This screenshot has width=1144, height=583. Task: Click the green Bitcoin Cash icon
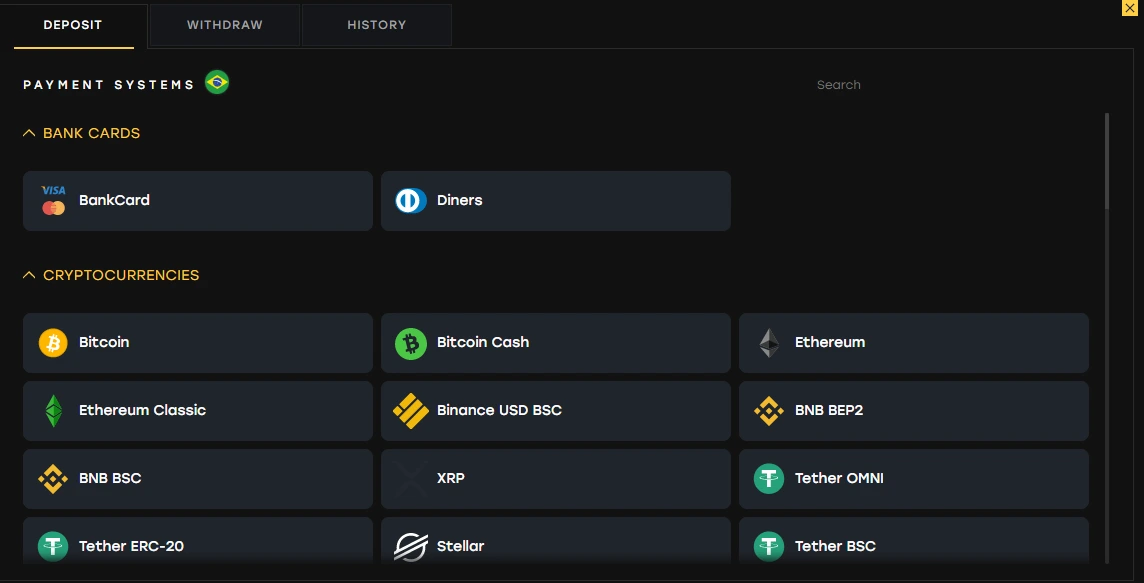click(410, 343)
